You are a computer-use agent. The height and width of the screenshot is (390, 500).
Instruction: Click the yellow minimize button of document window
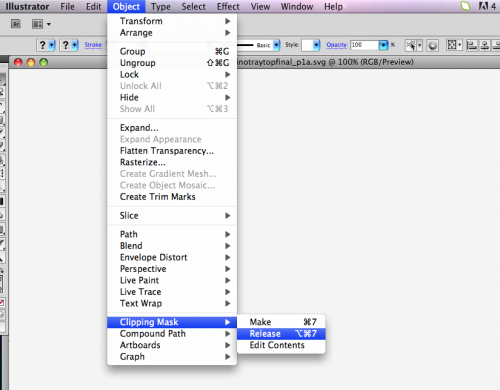[x=31, y=62]
